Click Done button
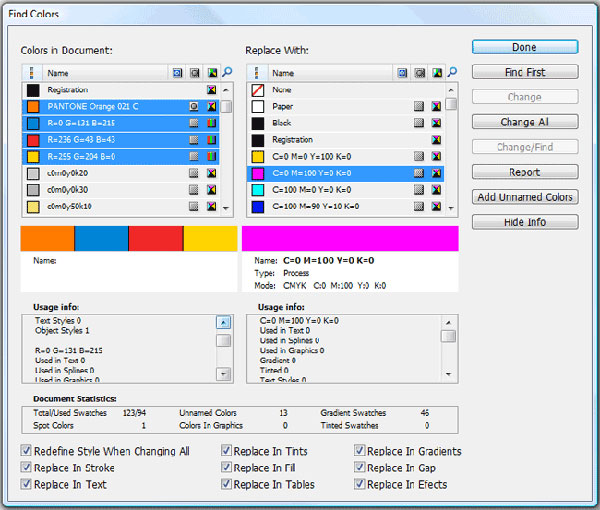Image resolution: width=600 pixels, height=510 pixels. (x=525, y=47)
